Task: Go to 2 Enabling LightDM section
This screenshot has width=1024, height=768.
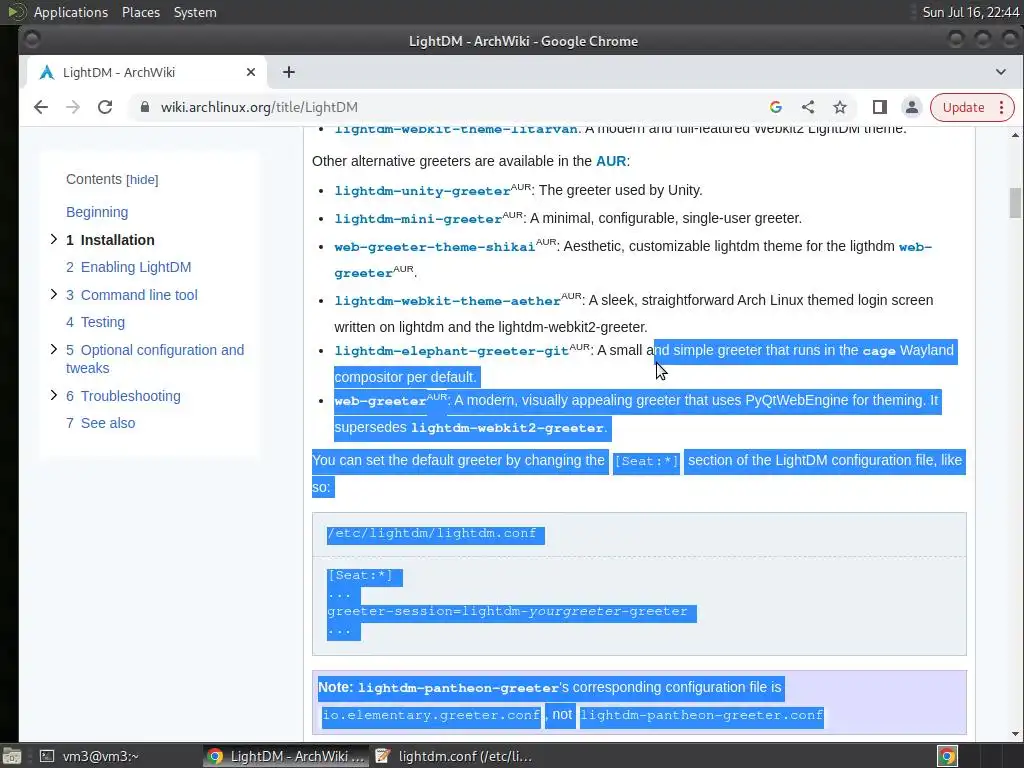Action: pyautogui.click(x=129, y=267)
